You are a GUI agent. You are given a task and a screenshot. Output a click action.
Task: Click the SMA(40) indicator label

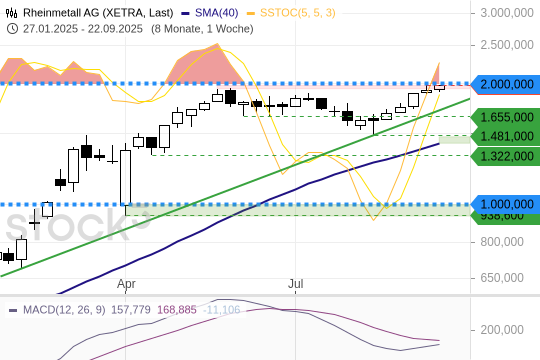pyautogui.click(x=217, y=13)
